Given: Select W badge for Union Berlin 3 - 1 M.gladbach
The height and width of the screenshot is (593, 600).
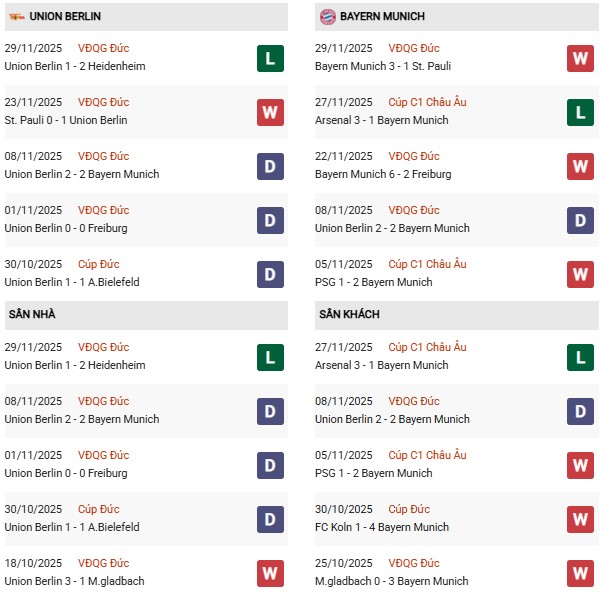Looking at the screenshot, I should coord(270,573).
